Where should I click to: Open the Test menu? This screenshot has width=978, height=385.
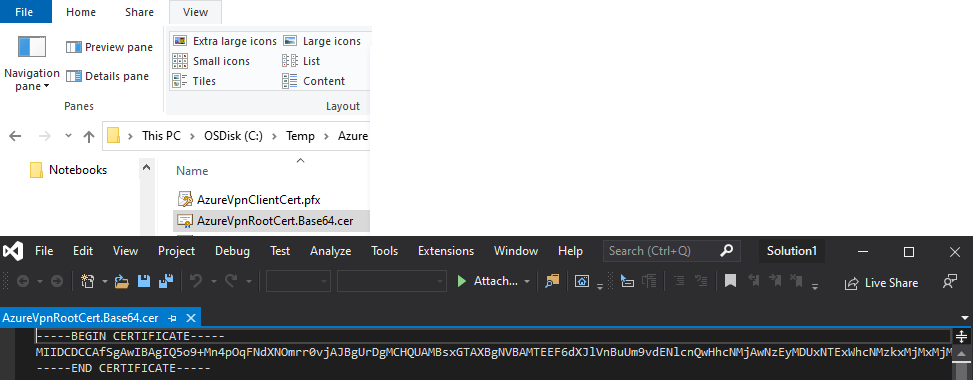tap(280, 251)
